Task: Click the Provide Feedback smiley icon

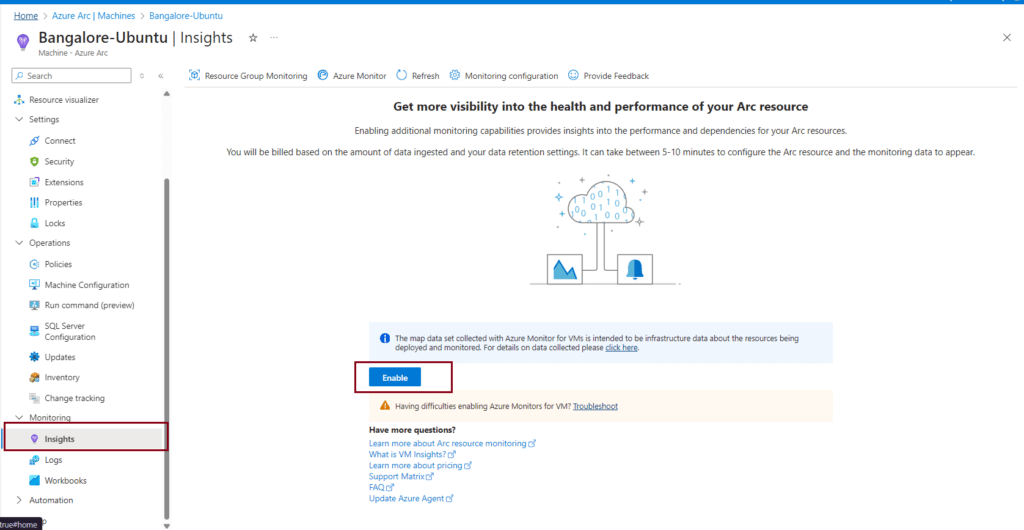Action: pyautogui.click(x=573, y=76)
